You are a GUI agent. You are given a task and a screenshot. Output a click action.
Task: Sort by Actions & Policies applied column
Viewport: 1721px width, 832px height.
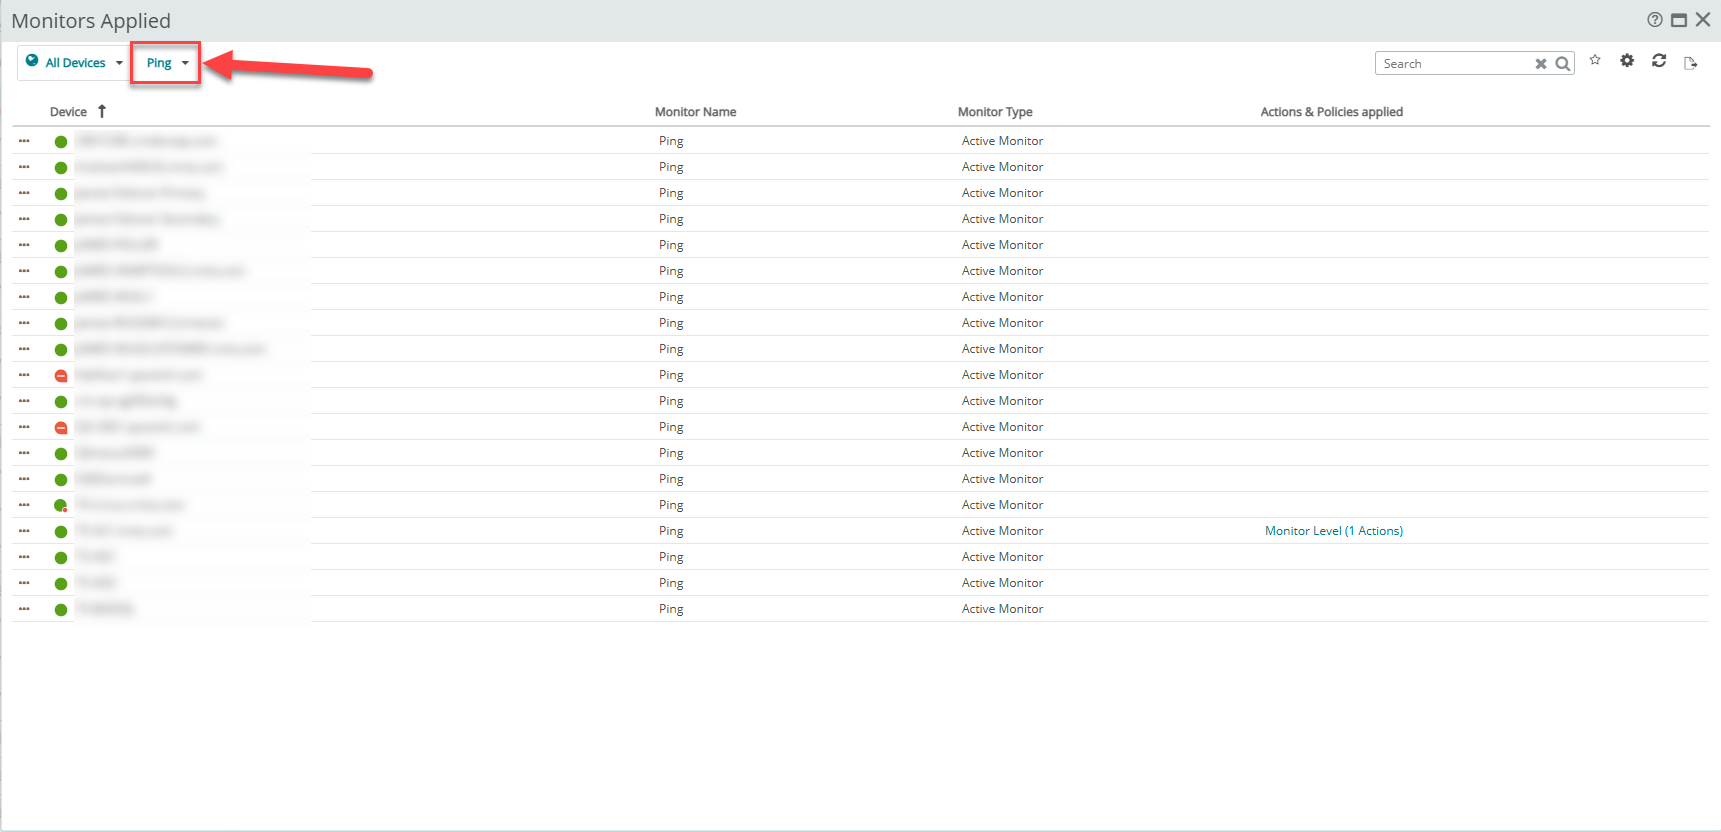coord(1331,112)
